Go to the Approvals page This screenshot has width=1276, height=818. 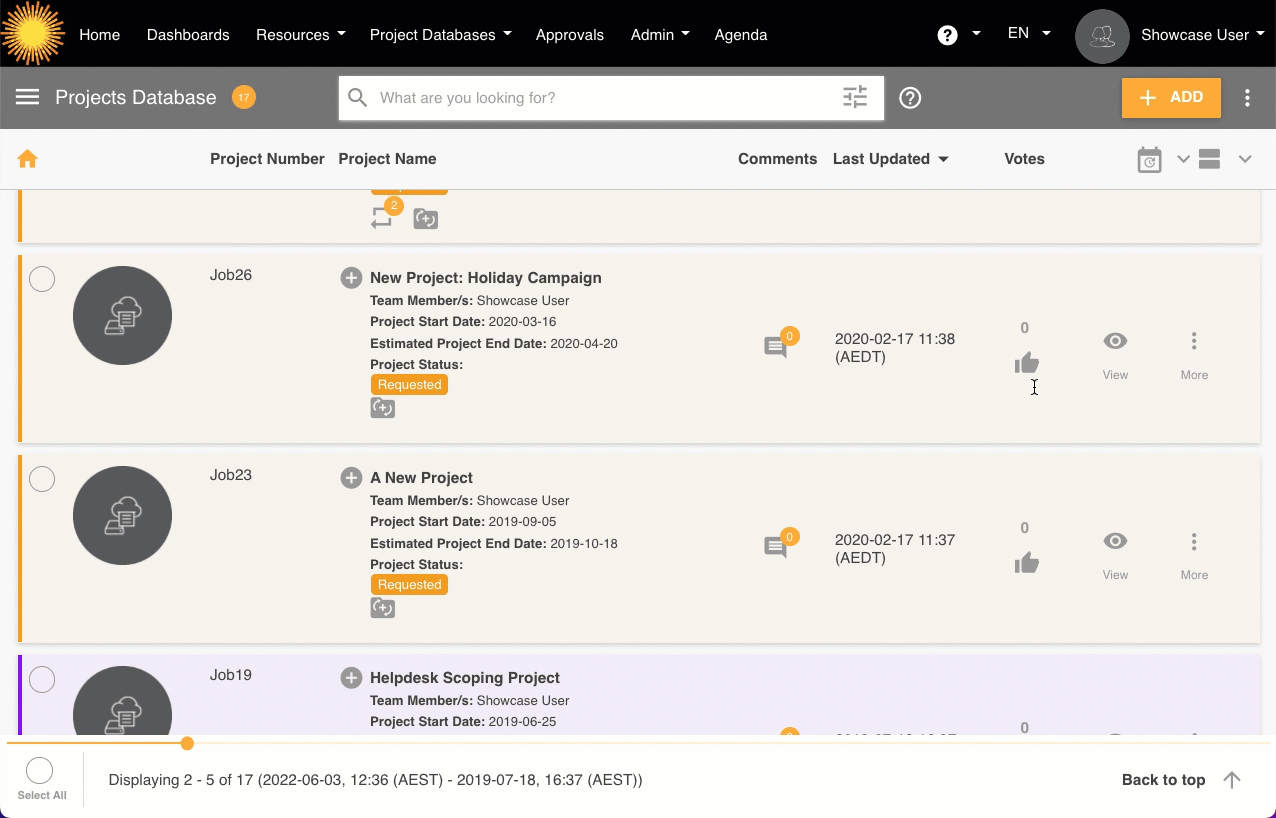click(x=569, y=34)
